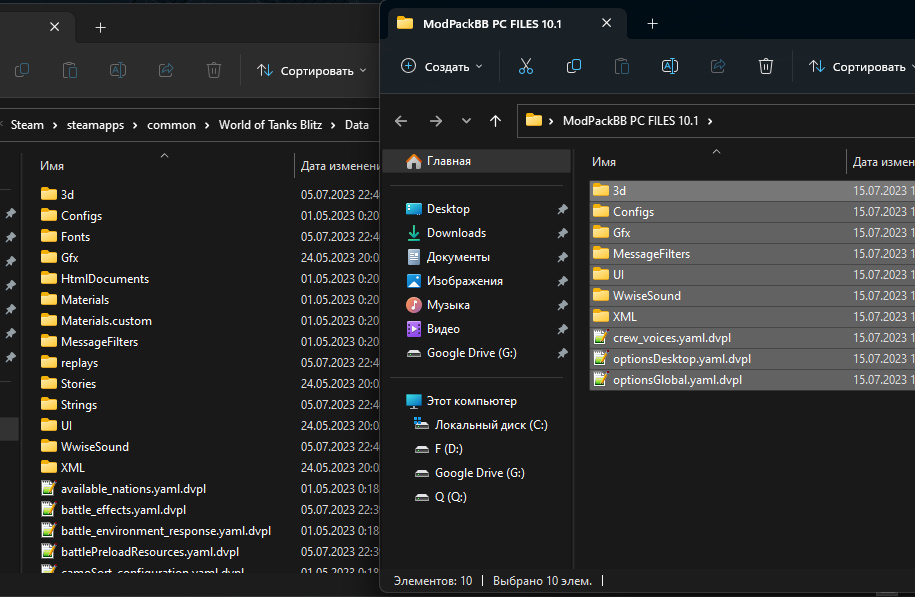915x597 pixels.
Task: Expand chevron after steamapps in left breadcrumb
Action: [135, 125]
